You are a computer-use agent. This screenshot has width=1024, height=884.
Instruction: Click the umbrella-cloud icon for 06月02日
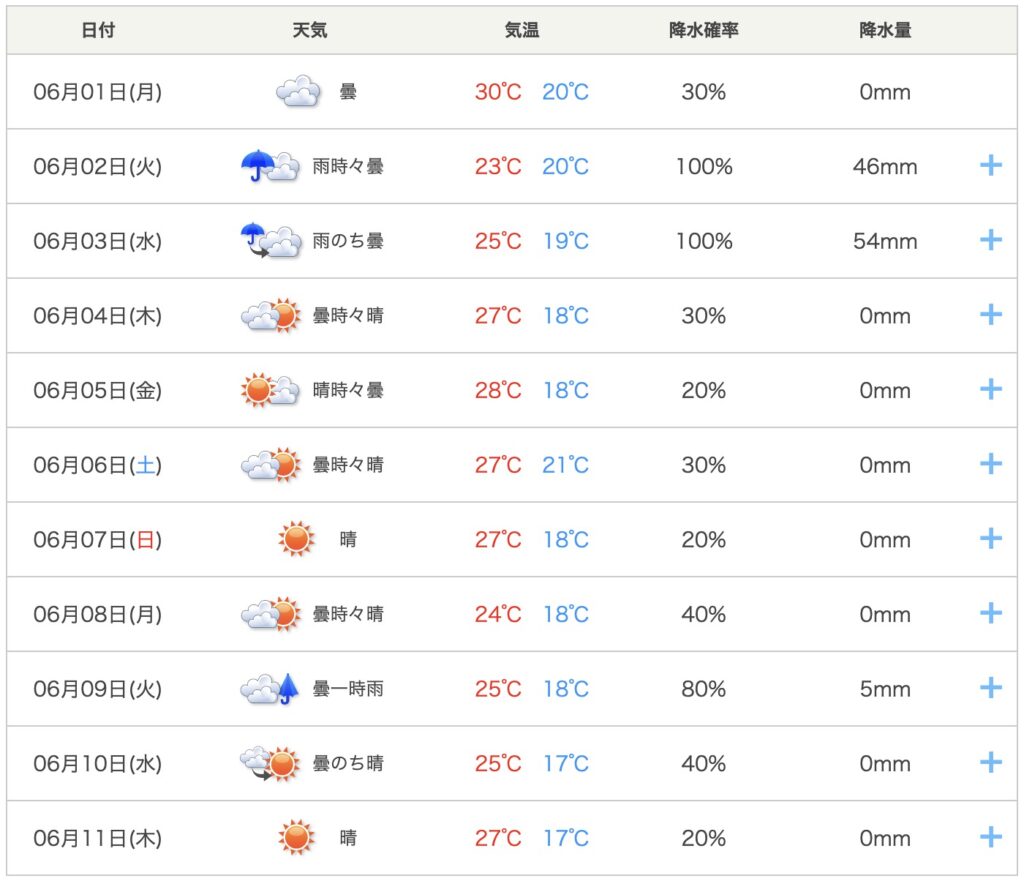(270, 166)
